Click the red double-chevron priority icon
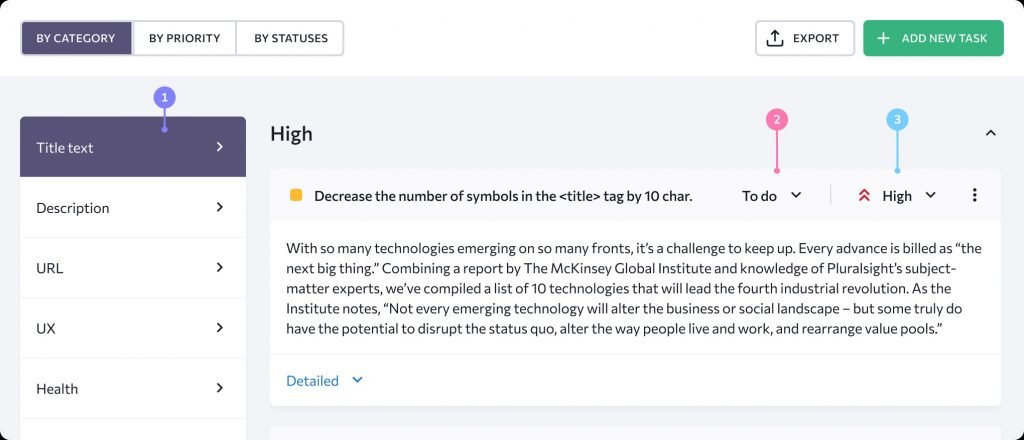 point(864,196)
